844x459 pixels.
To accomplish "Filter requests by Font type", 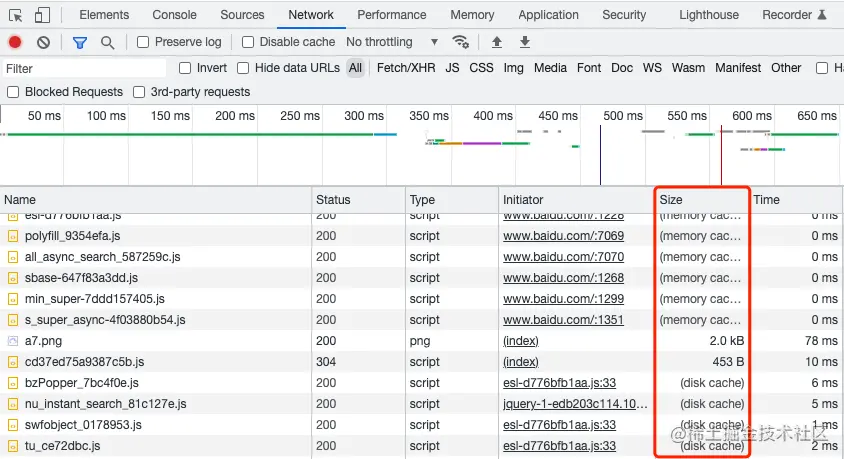I will pos(589,68).
